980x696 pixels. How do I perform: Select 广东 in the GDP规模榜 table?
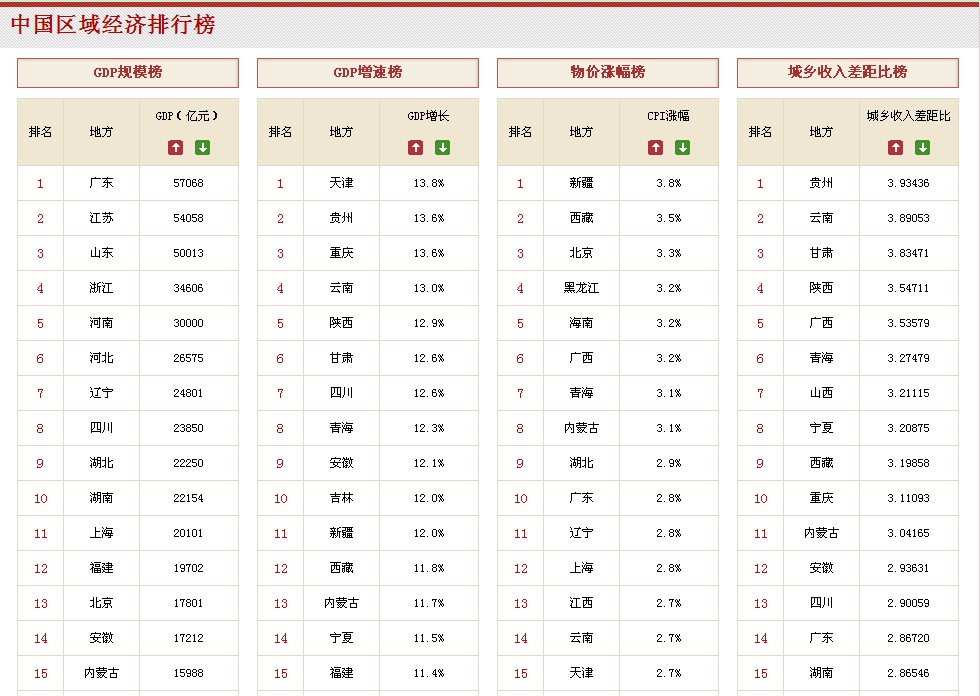[101, 183]
